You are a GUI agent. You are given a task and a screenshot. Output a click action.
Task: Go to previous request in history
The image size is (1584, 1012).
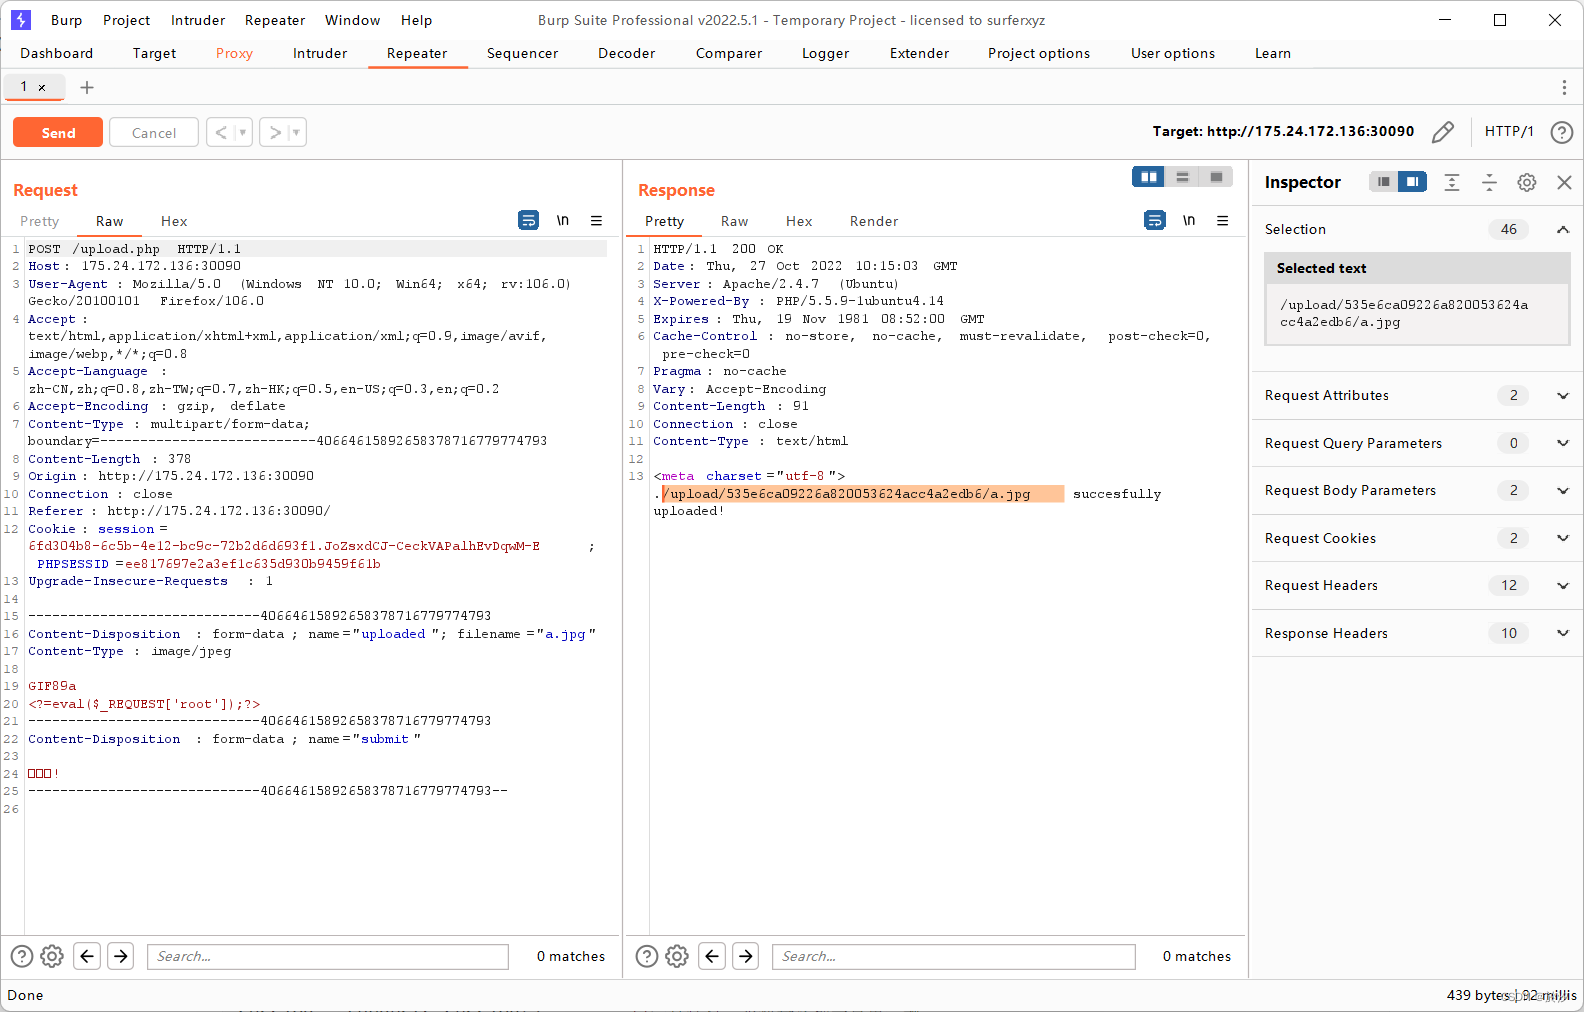[x=221, y=132]
